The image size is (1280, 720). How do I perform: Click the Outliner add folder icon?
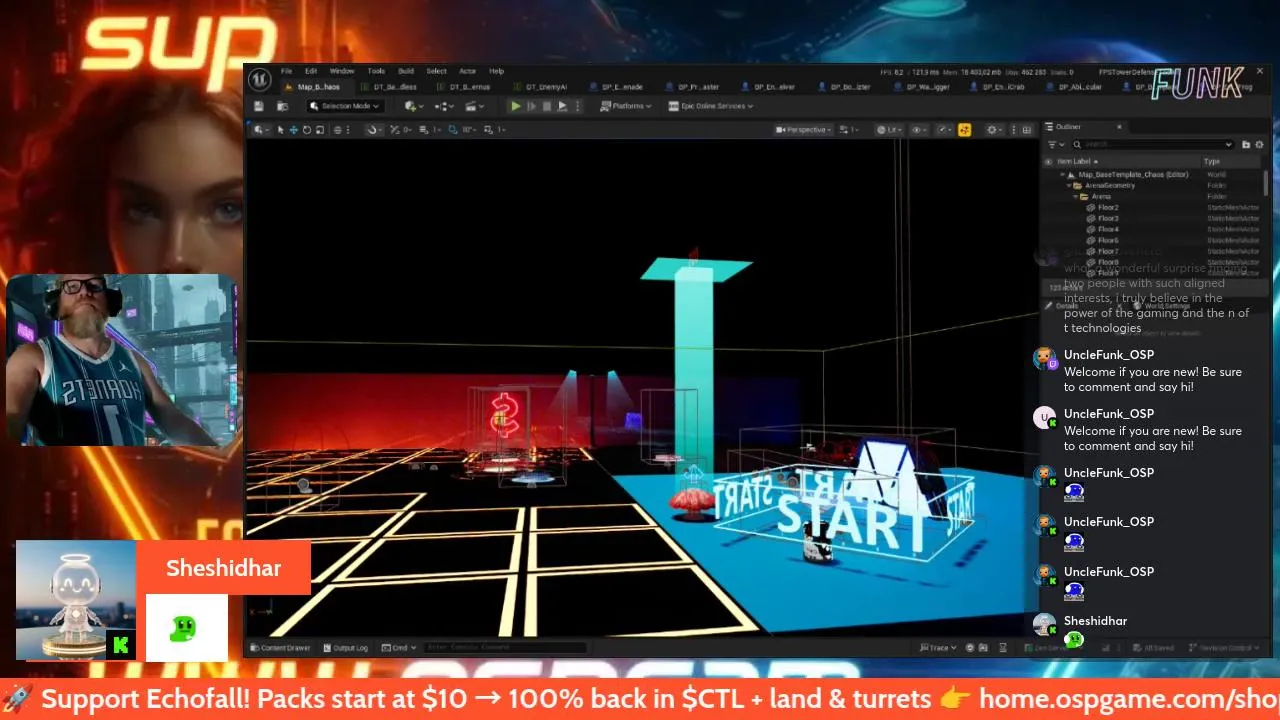coord(1246,145)
